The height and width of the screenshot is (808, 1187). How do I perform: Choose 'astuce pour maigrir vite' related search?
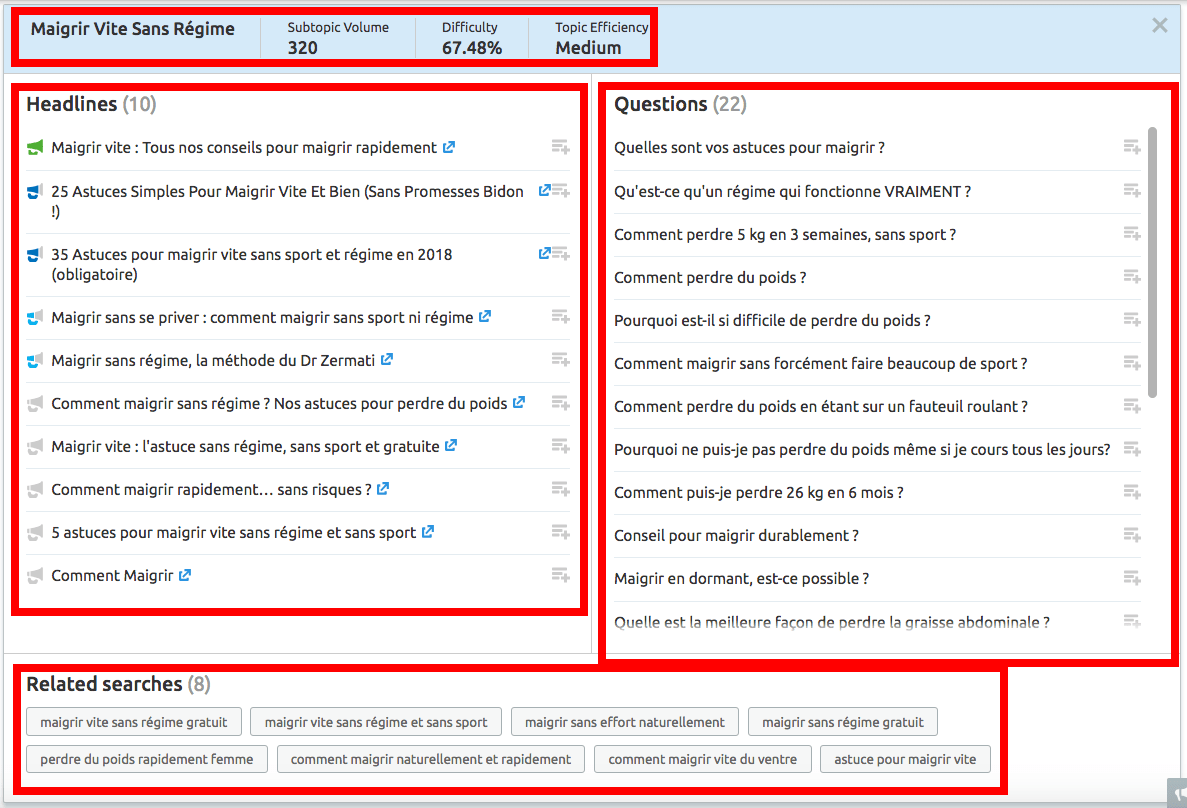click(x=905, y=759)
